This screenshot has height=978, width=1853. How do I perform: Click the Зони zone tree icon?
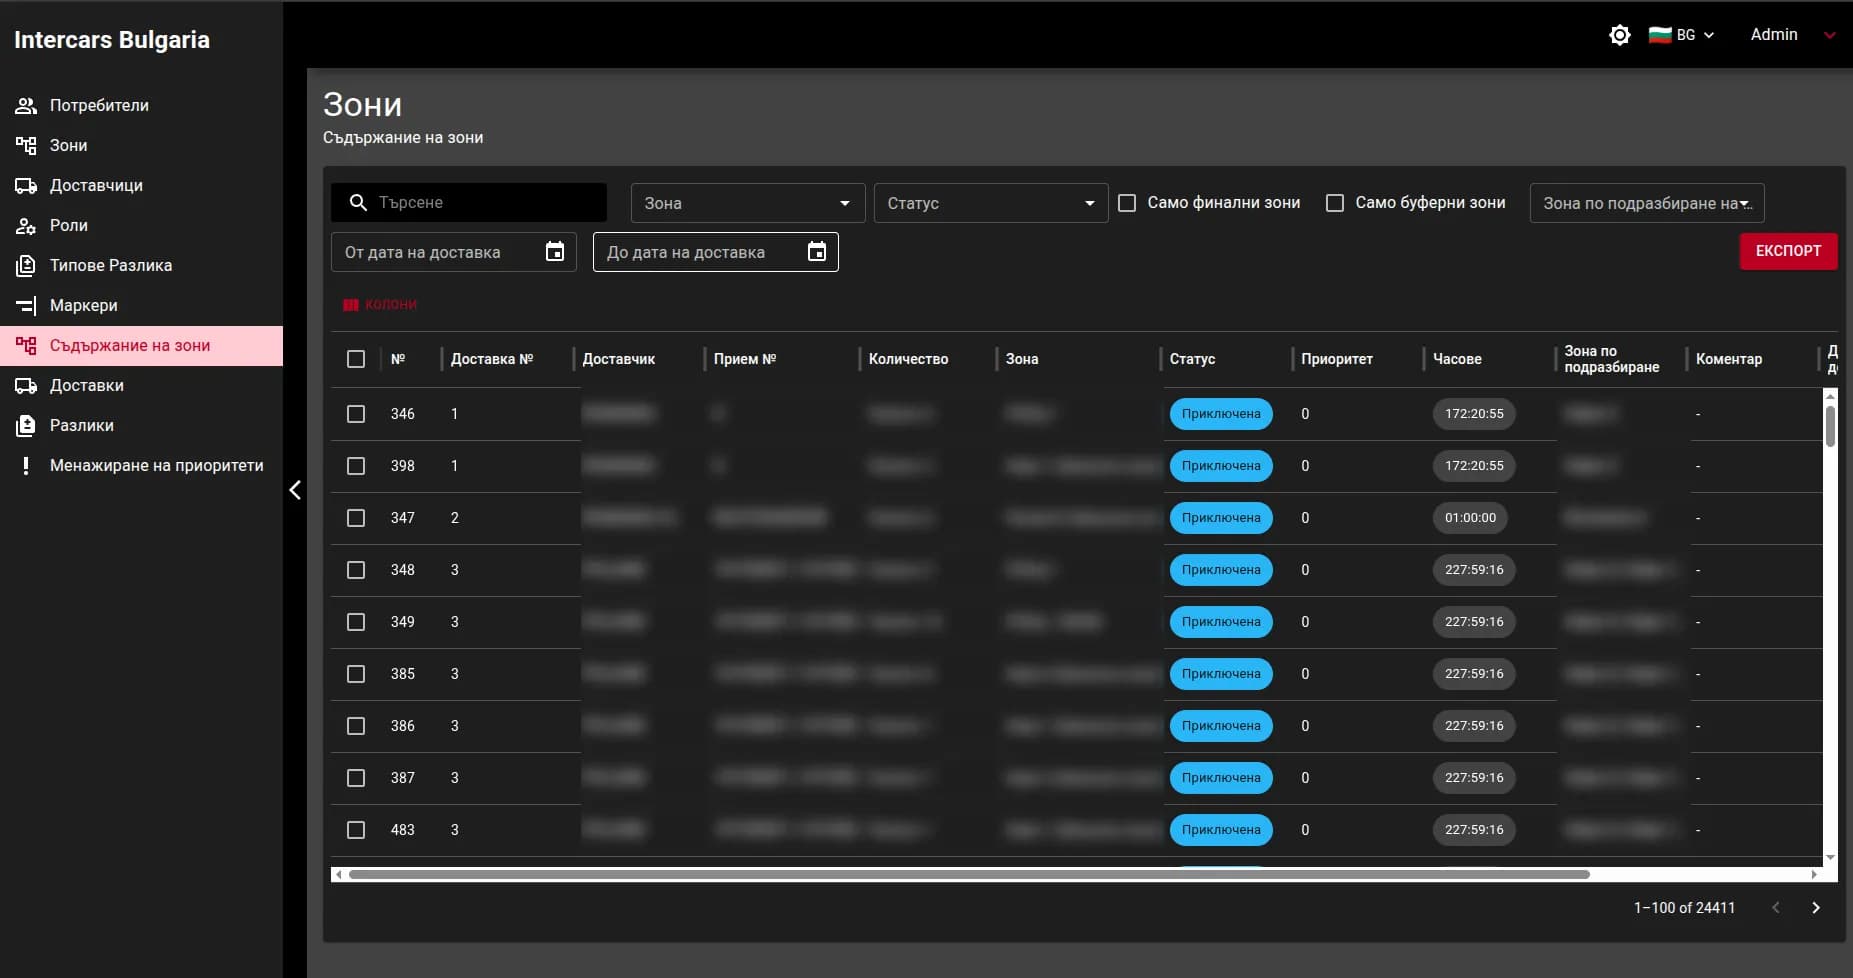(x=26, y=145)
